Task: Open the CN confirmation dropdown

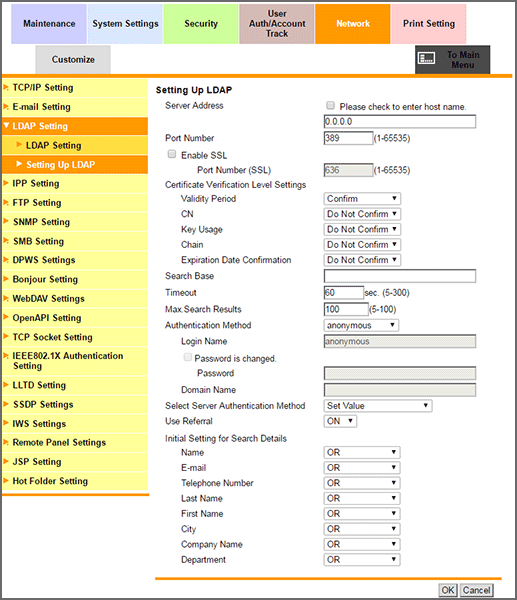Action: pos(362,214)
